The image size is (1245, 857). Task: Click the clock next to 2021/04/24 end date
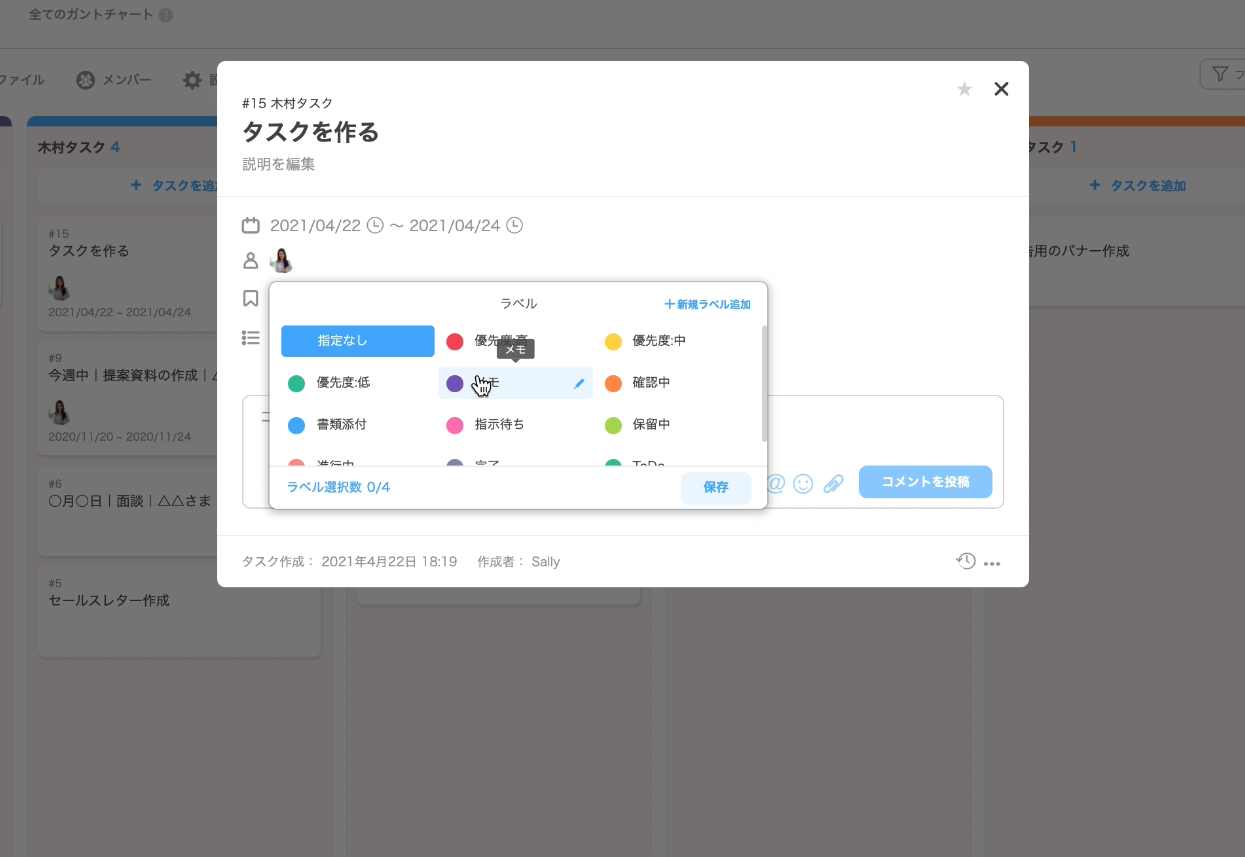click(514, 225)
